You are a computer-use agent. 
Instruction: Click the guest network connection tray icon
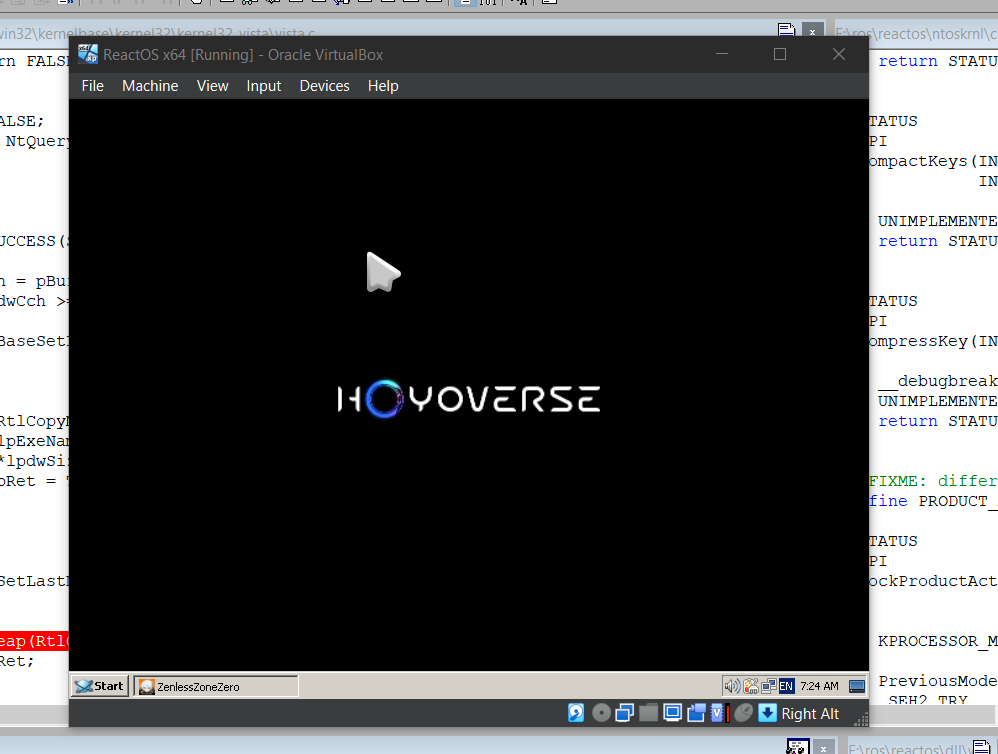tap(768, 686)
